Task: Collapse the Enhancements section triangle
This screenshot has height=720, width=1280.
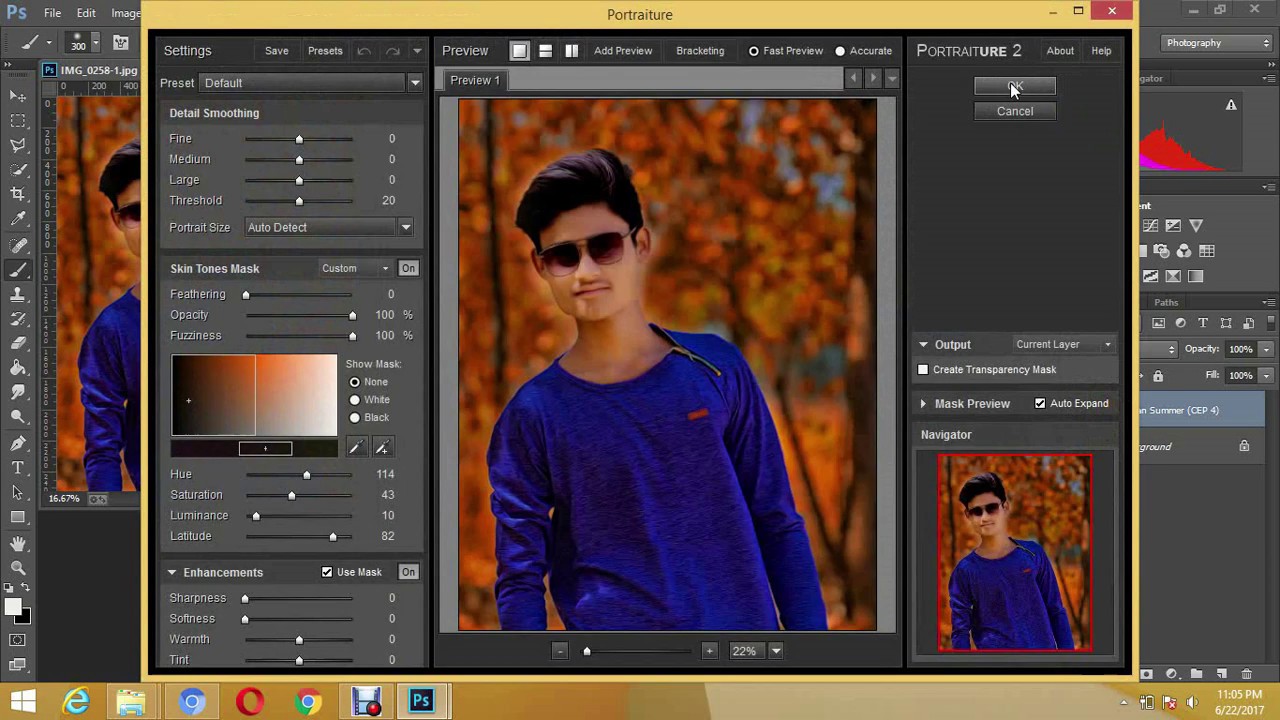Action: (x=172, y=573)
